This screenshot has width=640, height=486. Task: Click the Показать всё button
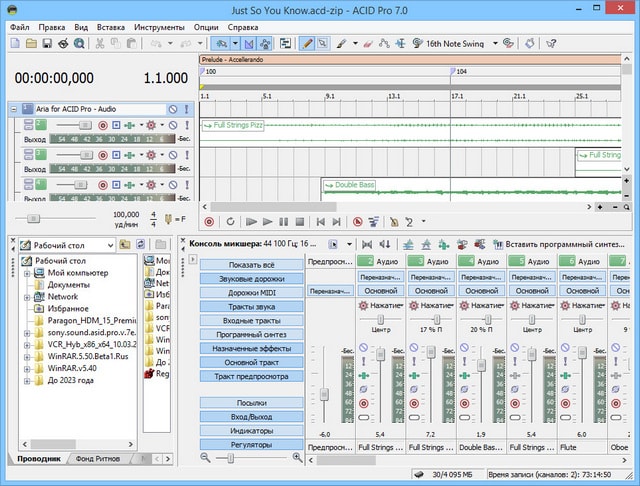pyautogui.click(x=252, y=264)
